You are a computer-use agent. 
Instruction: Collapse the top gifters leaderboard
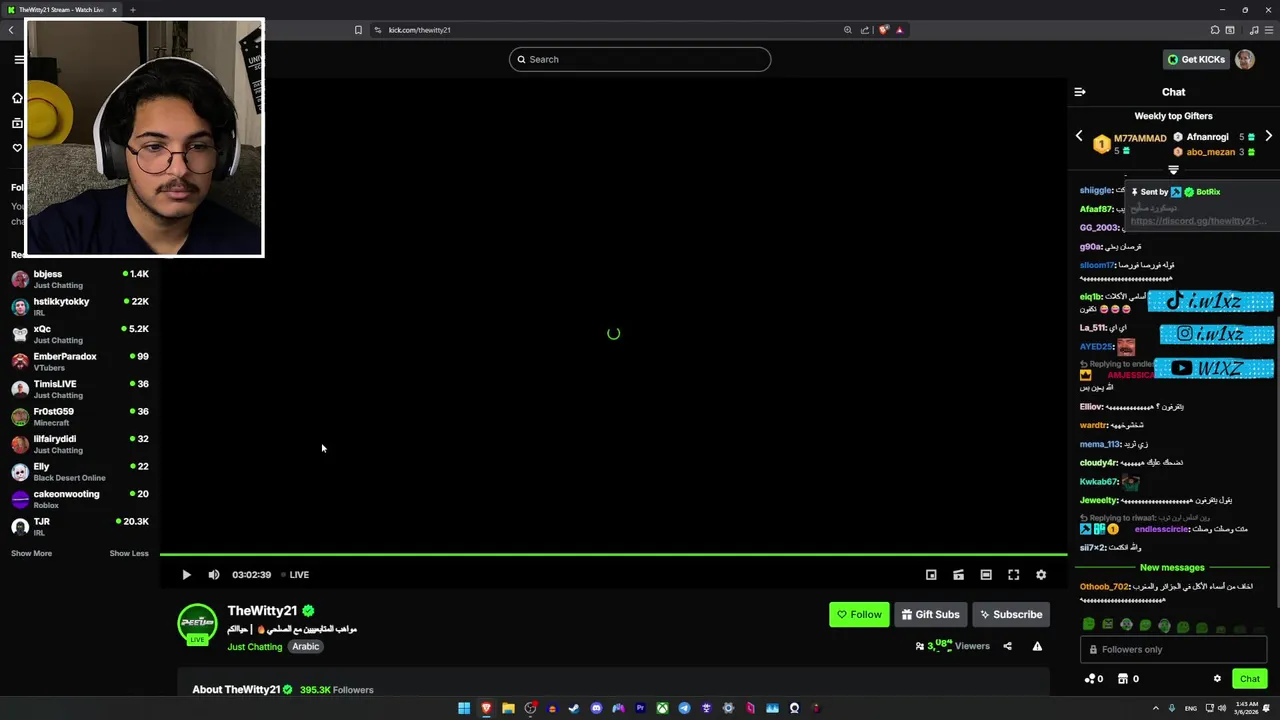pos(1174,169)
